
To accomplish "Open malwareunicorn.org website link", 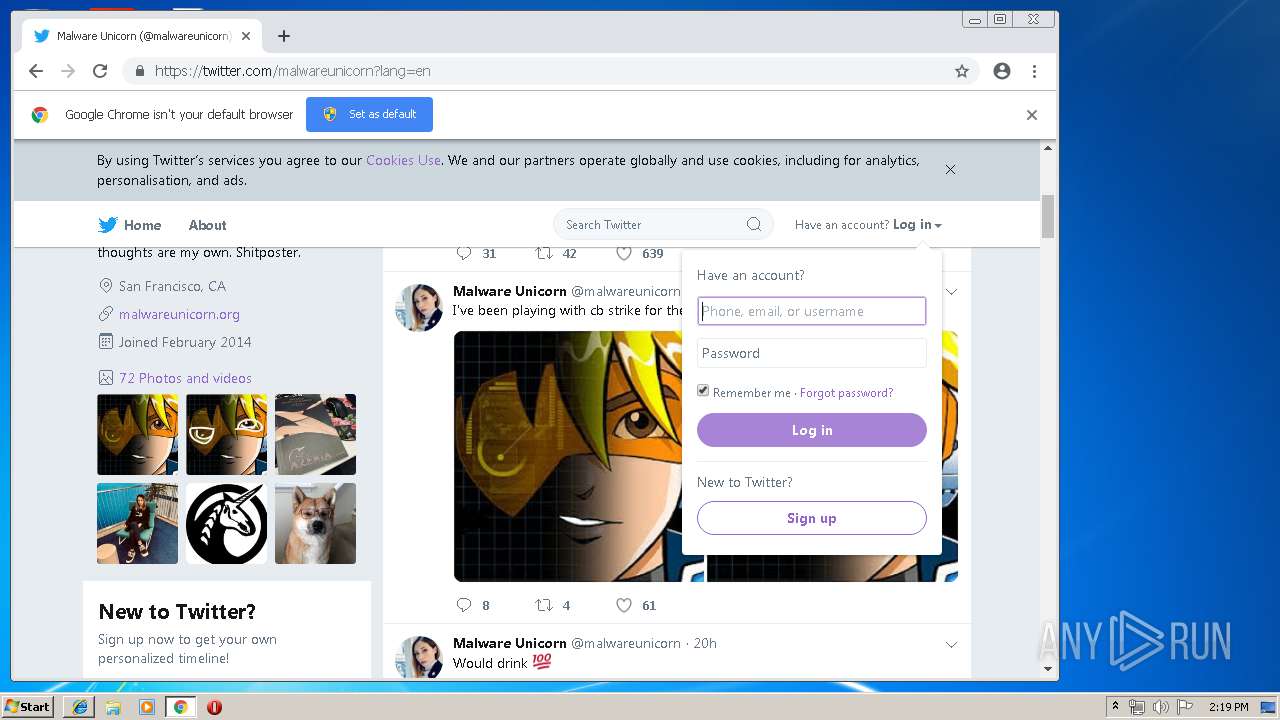I will [179, 314].
